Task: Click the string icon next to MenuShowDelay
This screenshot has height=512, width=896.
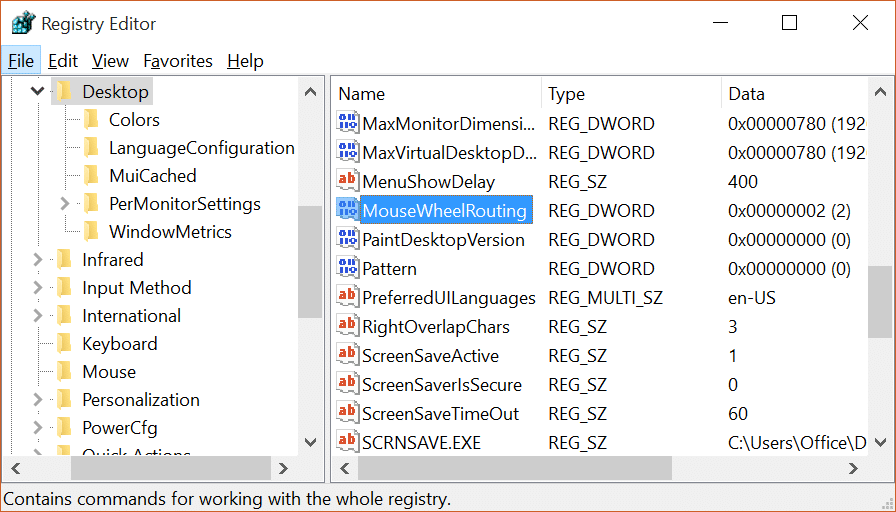Action: click(x=347, y=181)
